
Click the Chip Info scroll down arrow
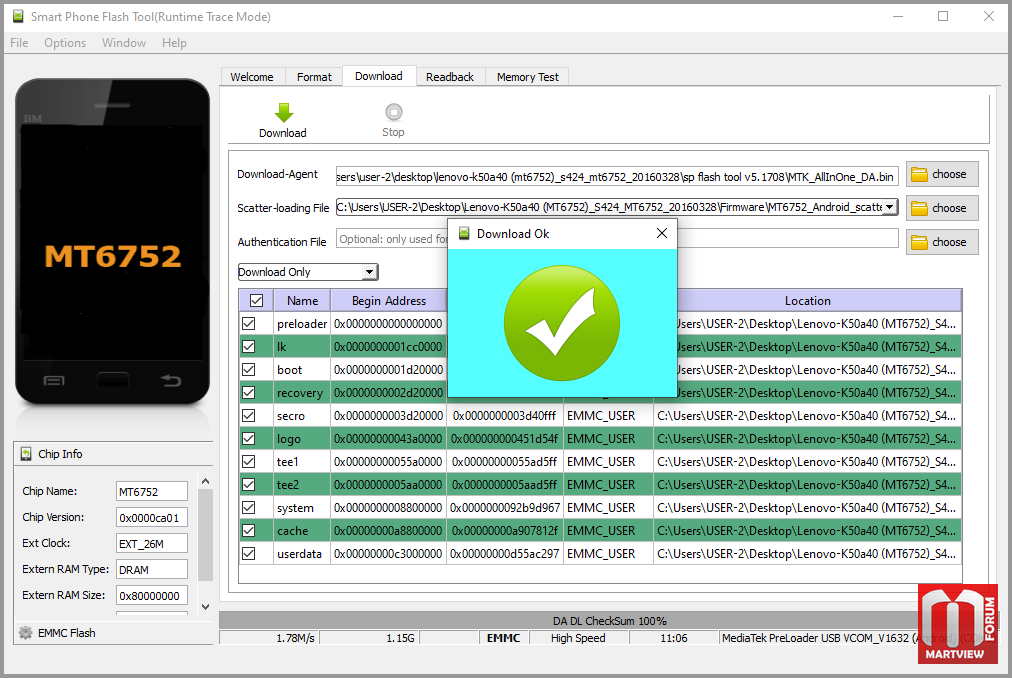(205, 607)
